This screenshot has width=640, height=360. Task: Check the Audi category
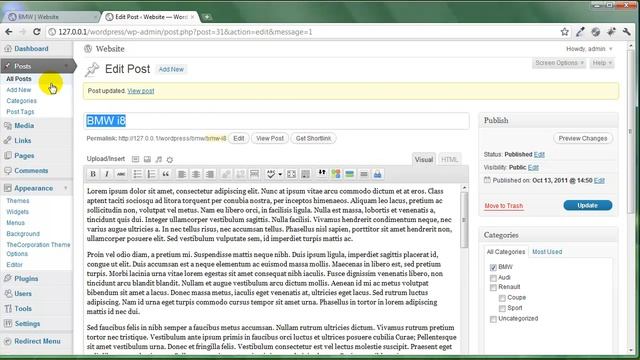[493, 278]
